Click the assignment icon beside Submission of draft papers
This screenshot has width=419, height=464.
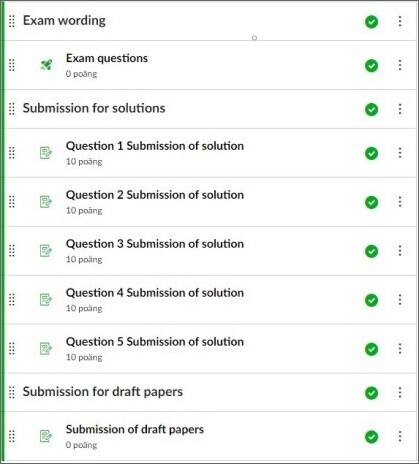tap(46, 436)
